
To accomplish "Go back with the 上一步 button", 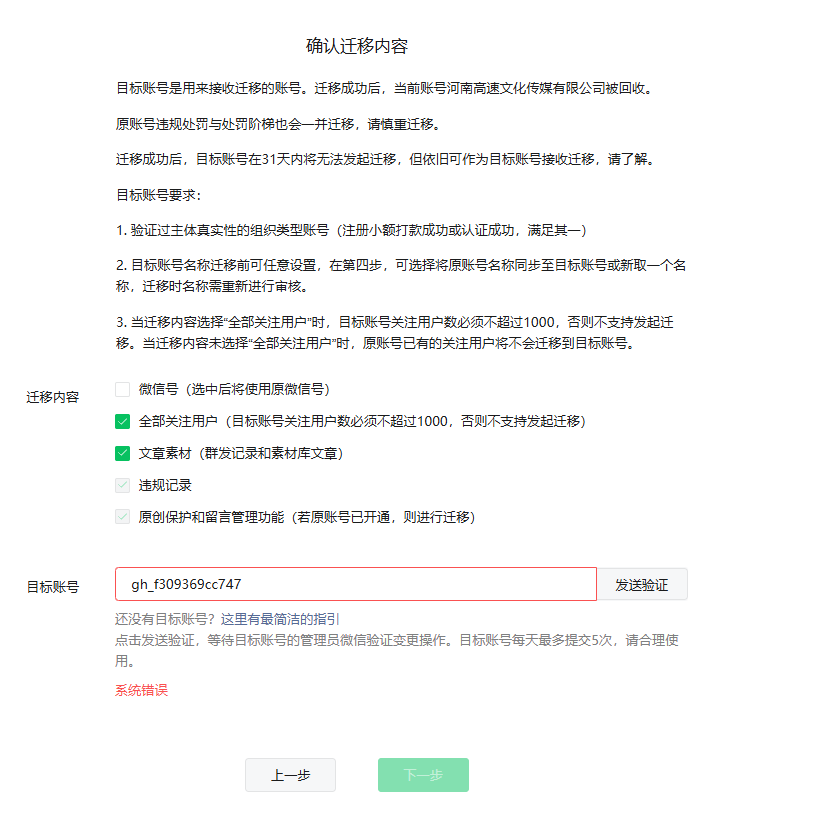I will tap(290, 775).
